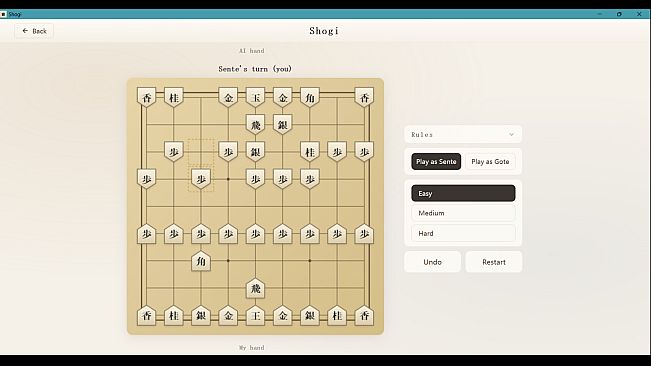Restart the game
This screenshot has height=366, width=651.
coord(494,262)
